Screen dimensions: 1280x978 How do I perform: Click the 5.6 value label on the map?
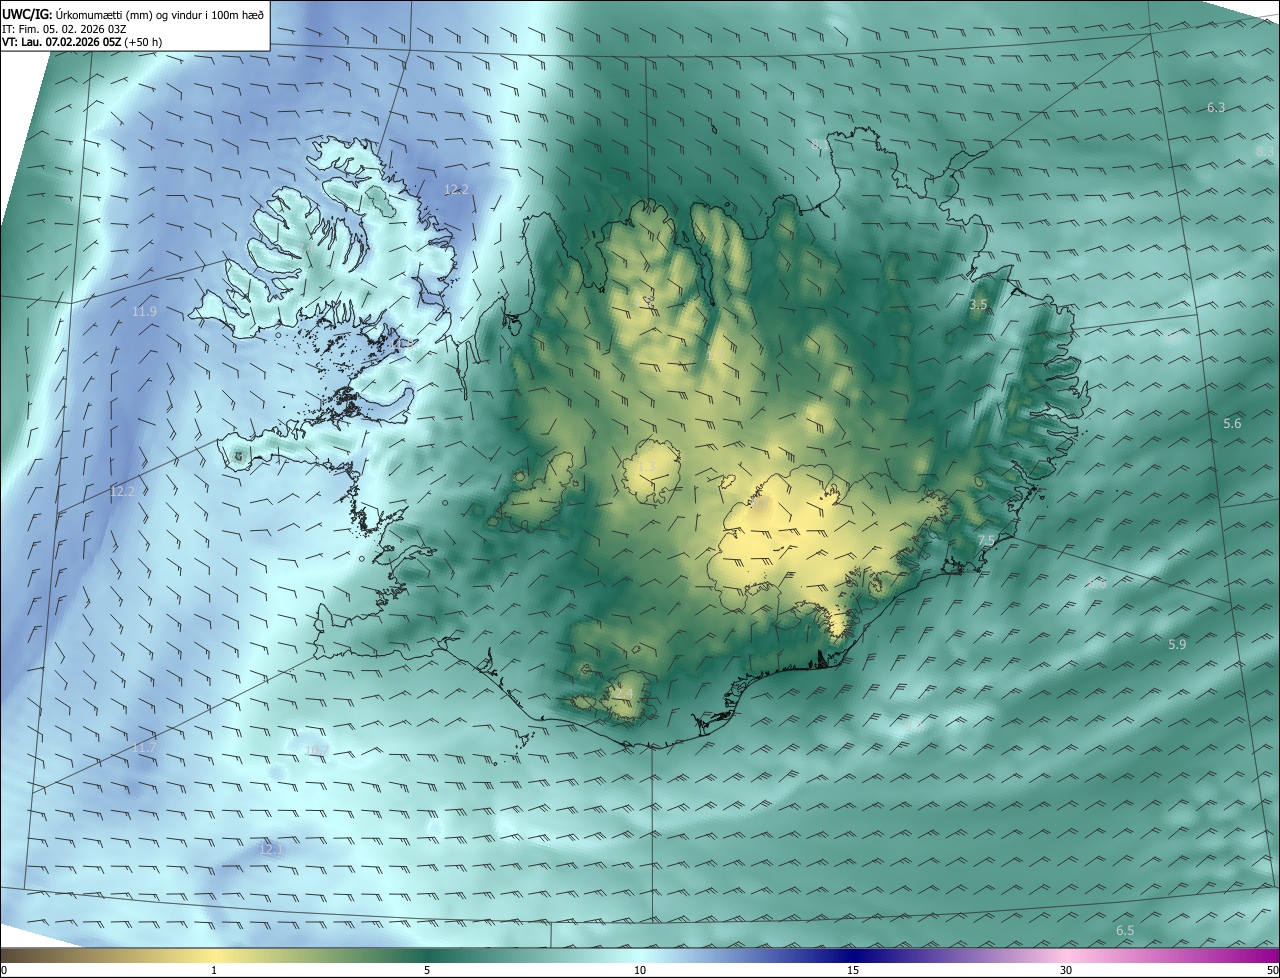click(1232, 424)
